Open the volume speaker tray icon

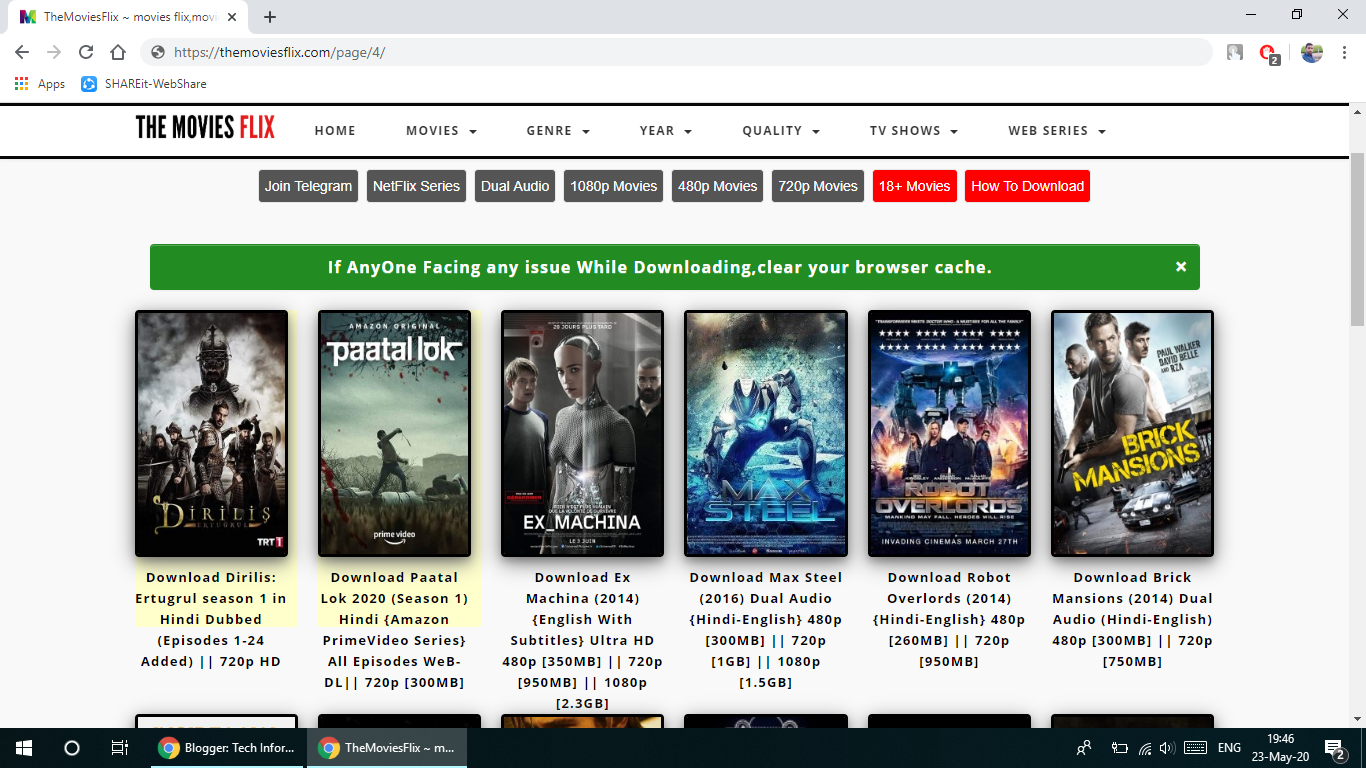pos(1166,748)
